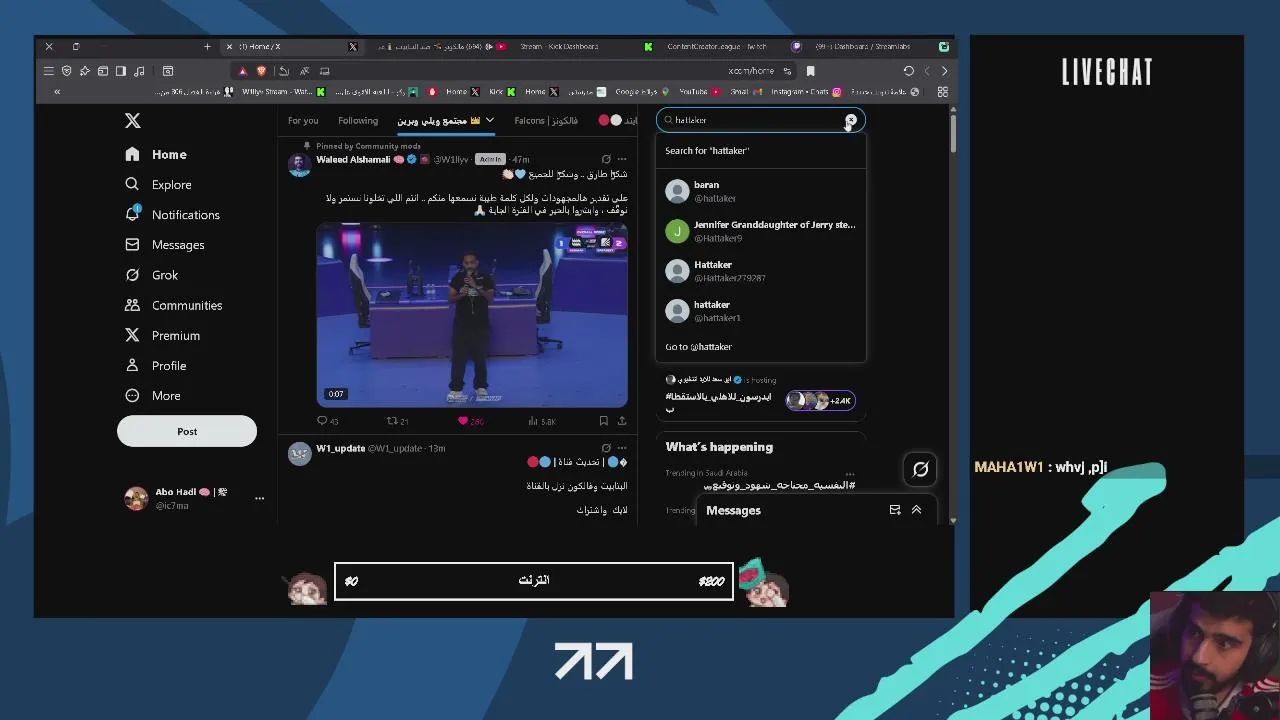
Task: Open site settings icon in address bar
Action: (x=787, y=71)
